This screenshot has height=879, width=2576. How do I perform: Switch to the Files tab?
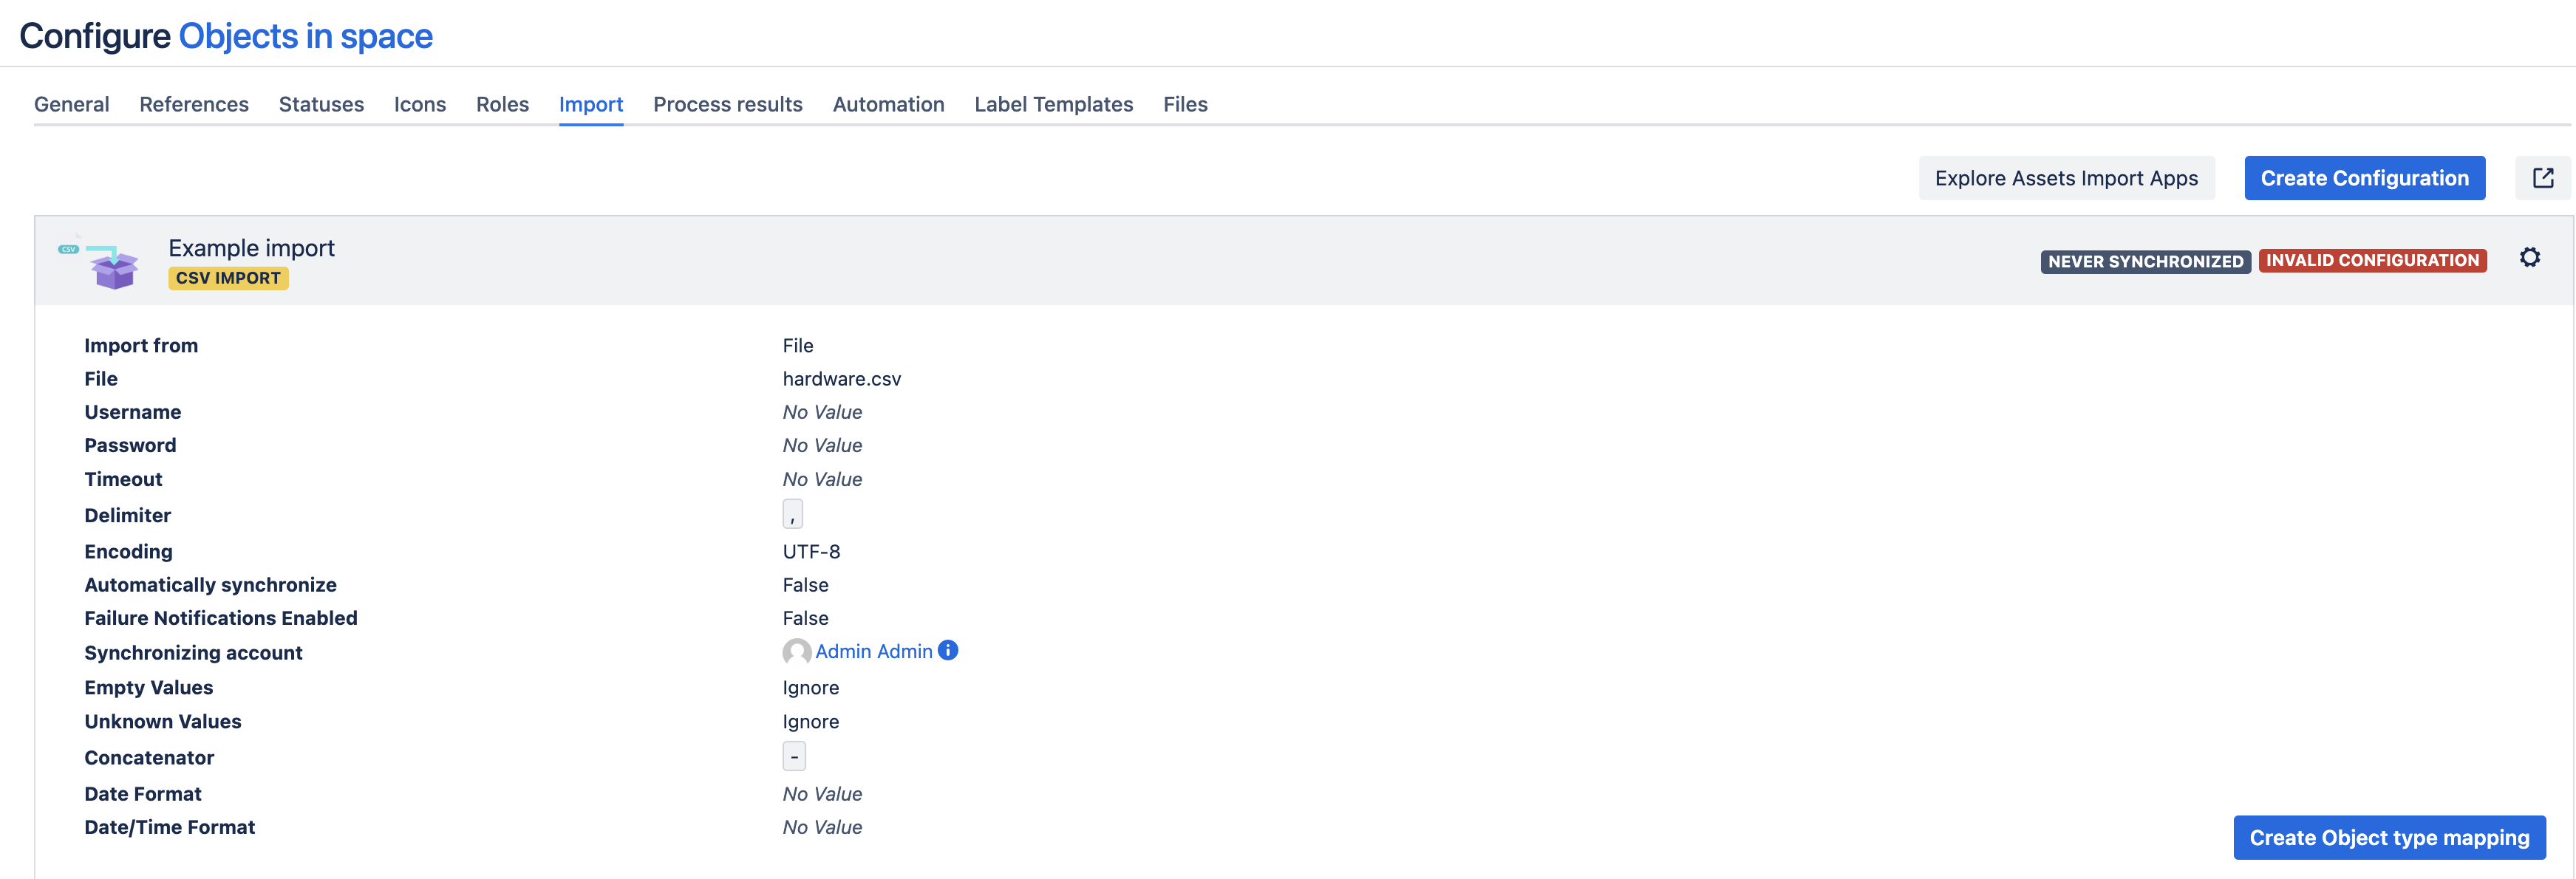[x=1185, y=104]
